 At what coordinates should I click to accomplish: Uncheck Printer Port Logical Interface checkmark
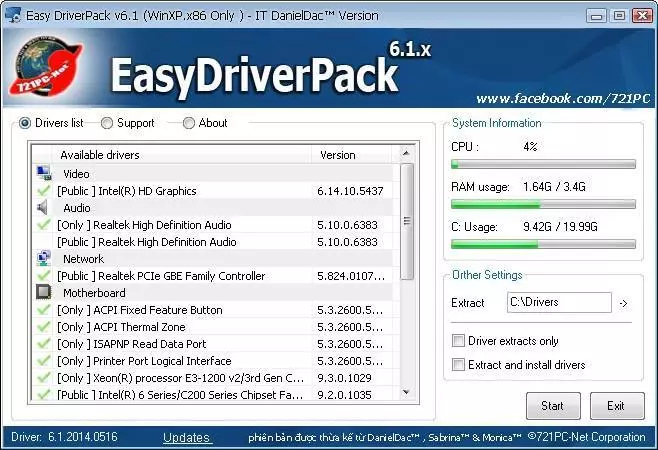coord(43,361)
